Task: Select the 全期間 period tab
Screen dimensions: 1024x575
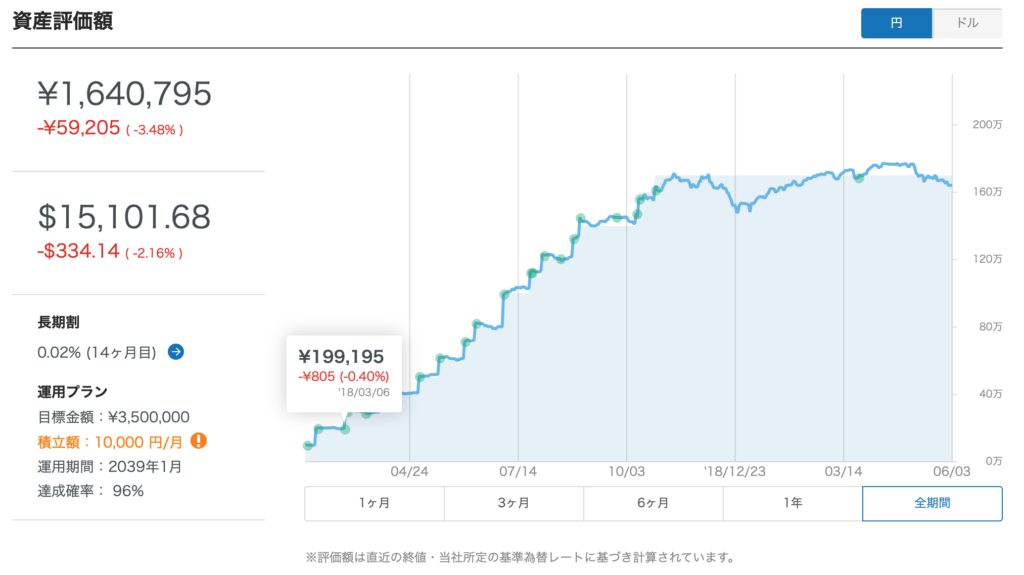Action: coord(933,503)
